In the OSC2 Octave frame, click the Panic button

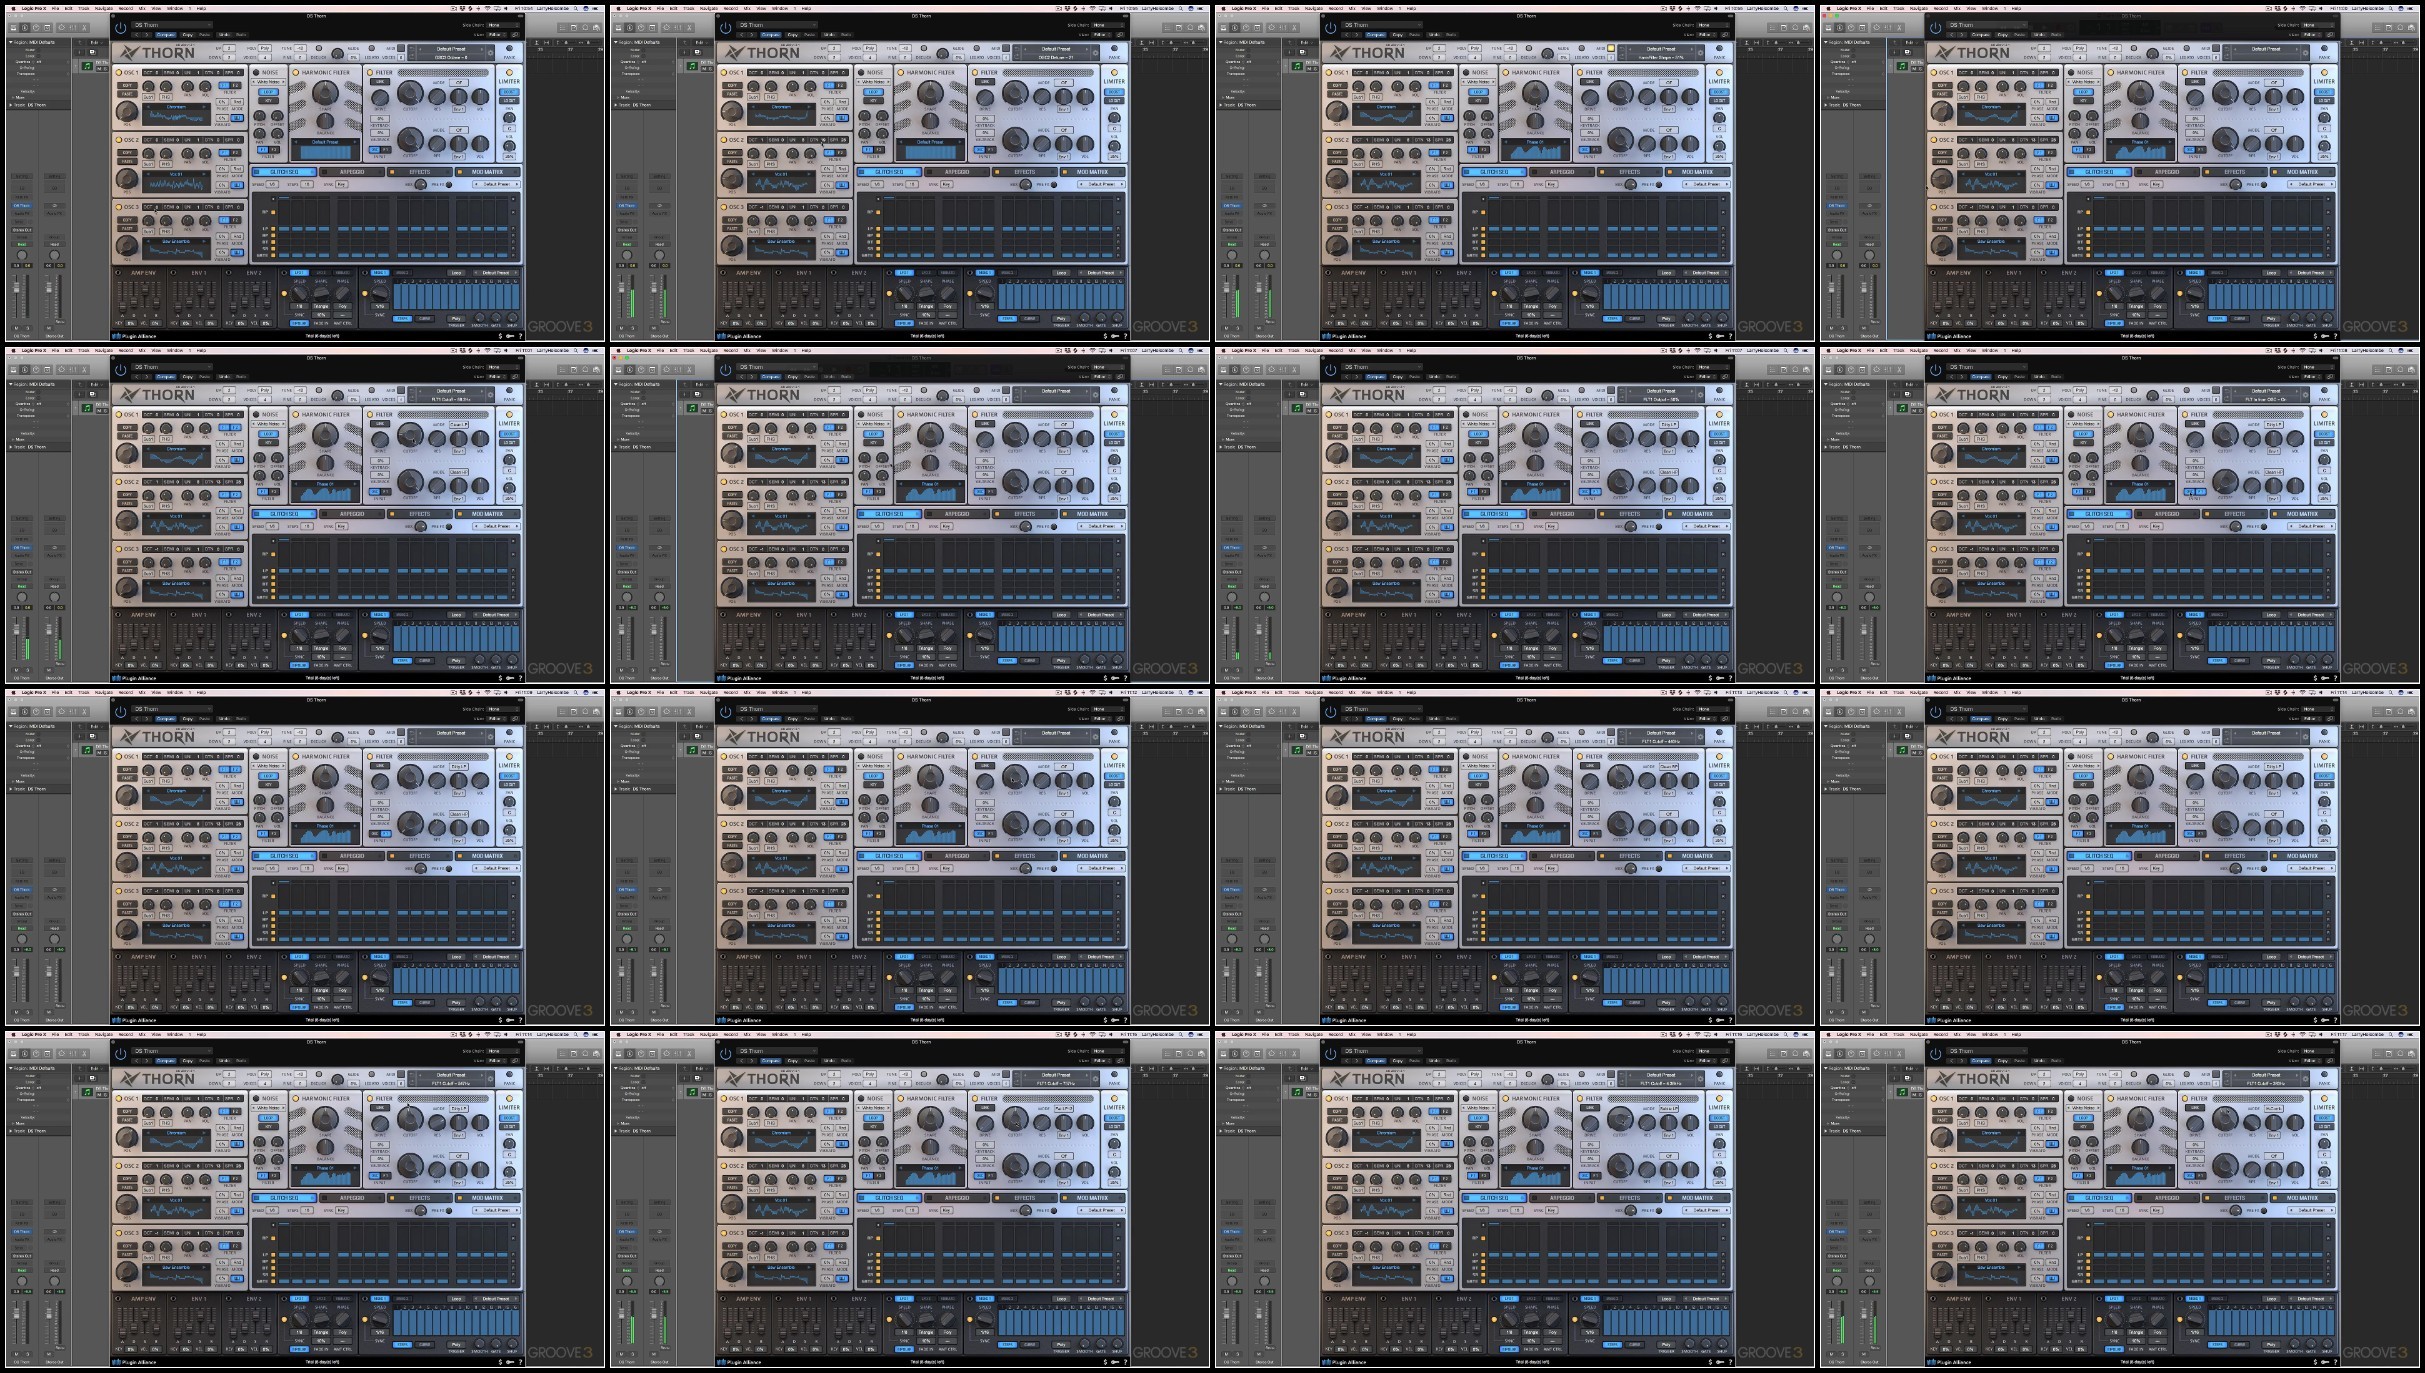coord(509,48)
